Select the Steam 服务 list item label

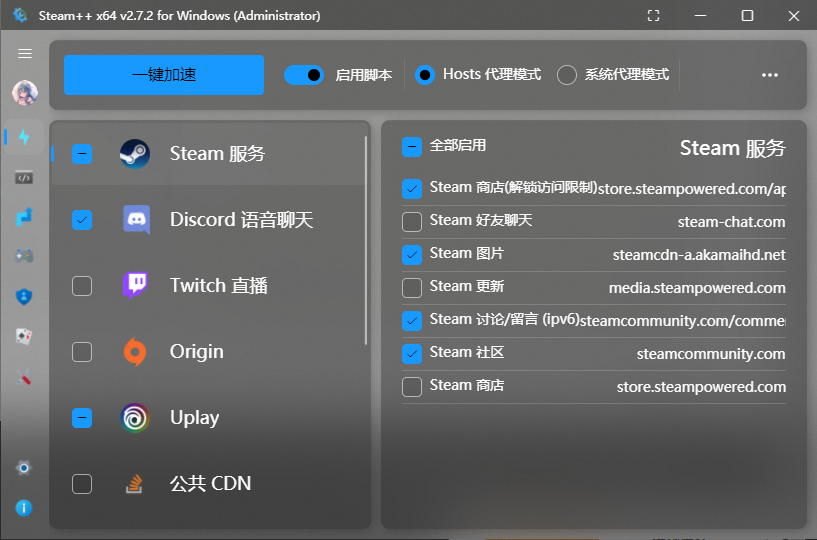217,154
